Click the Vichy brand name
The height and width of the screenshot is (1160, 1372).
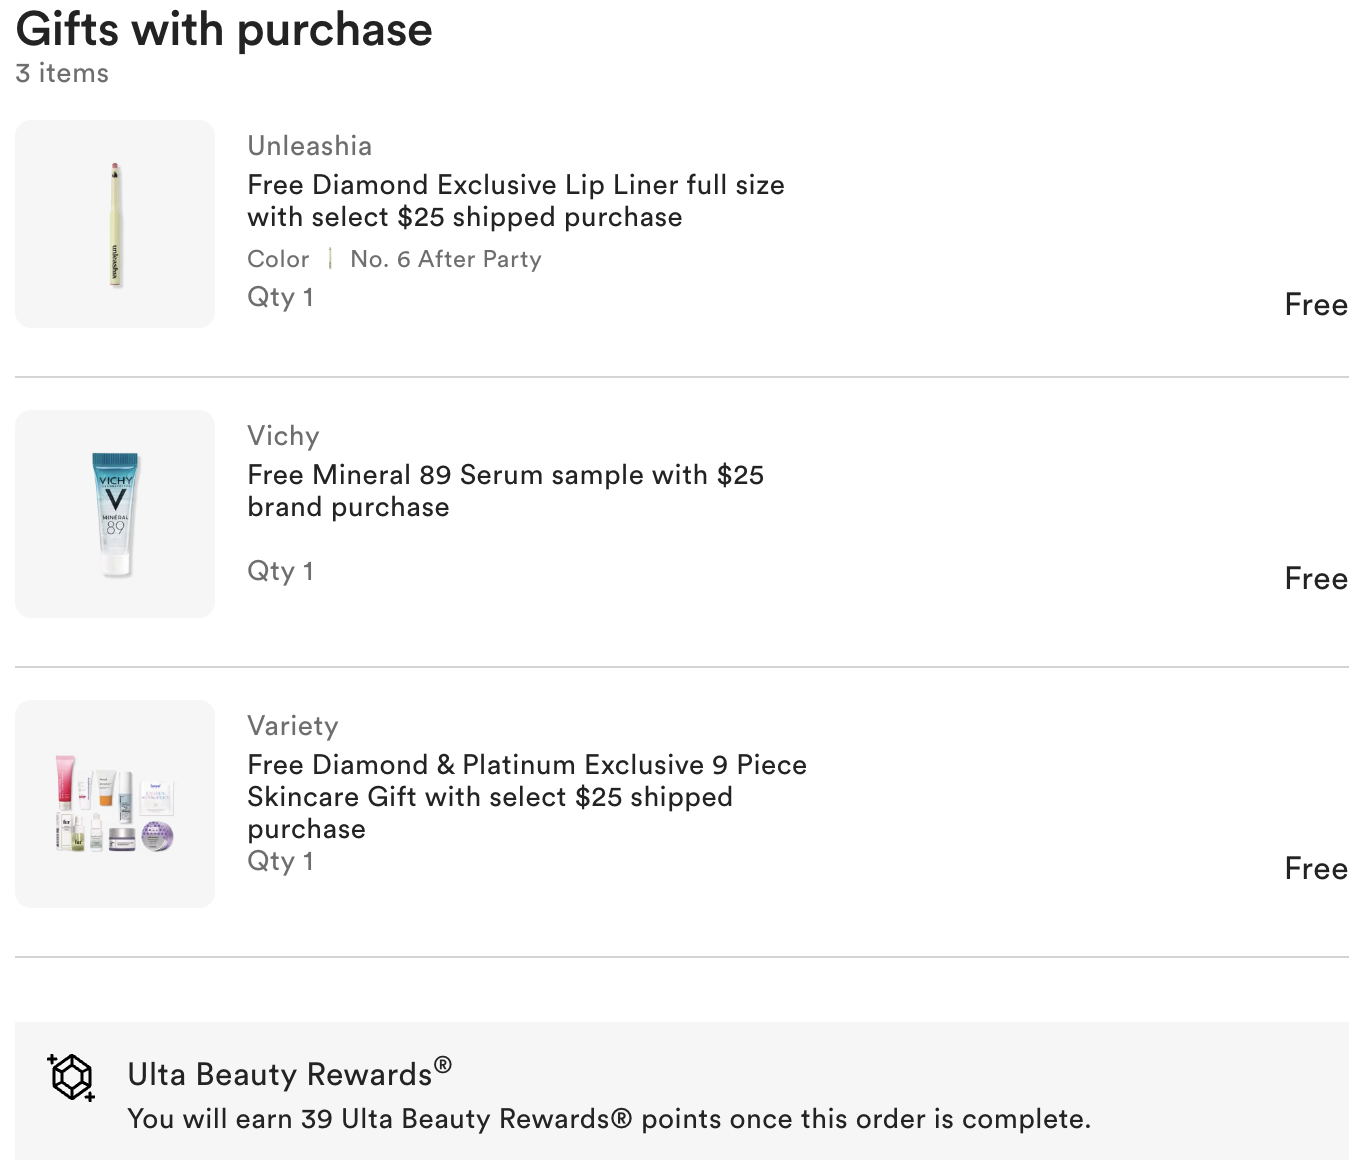click(x=283, y=436)
